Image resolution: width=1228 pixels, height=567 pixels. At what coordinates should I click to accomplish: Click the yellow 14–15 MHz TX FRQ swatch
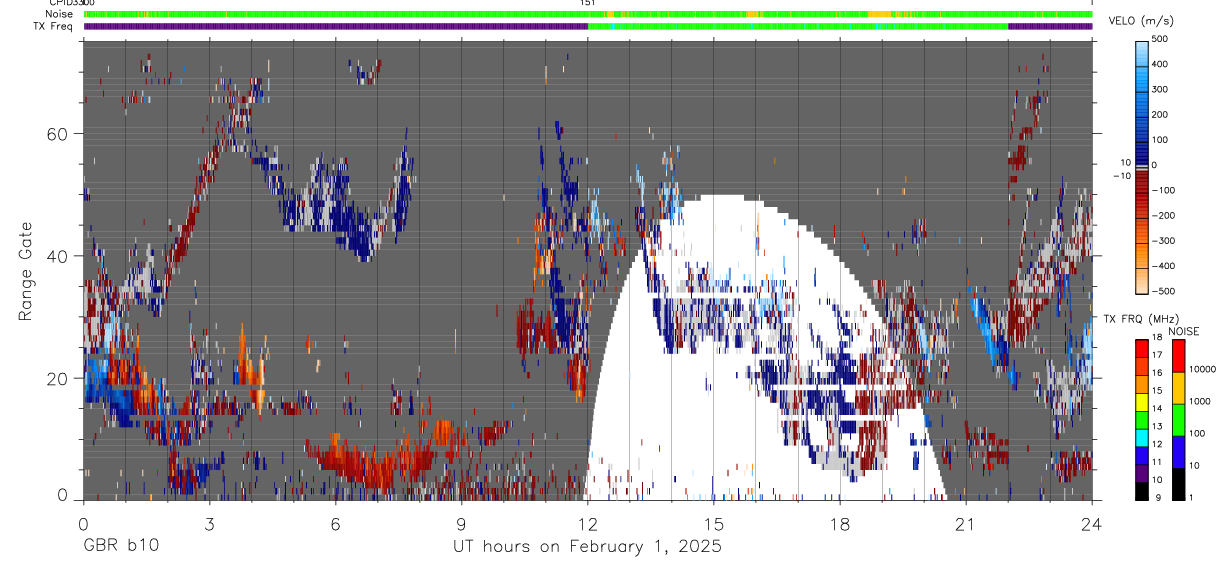[x=1142, y=402]
